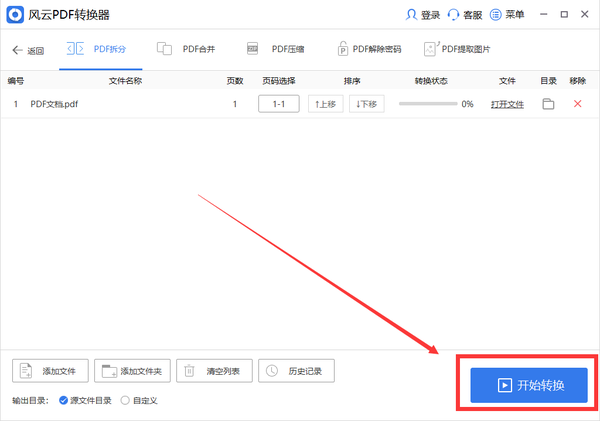Viewport: 600px width, 421px height.
Task: Open output folder icon for PDF文档.pdf
Action: pos(548,103)
